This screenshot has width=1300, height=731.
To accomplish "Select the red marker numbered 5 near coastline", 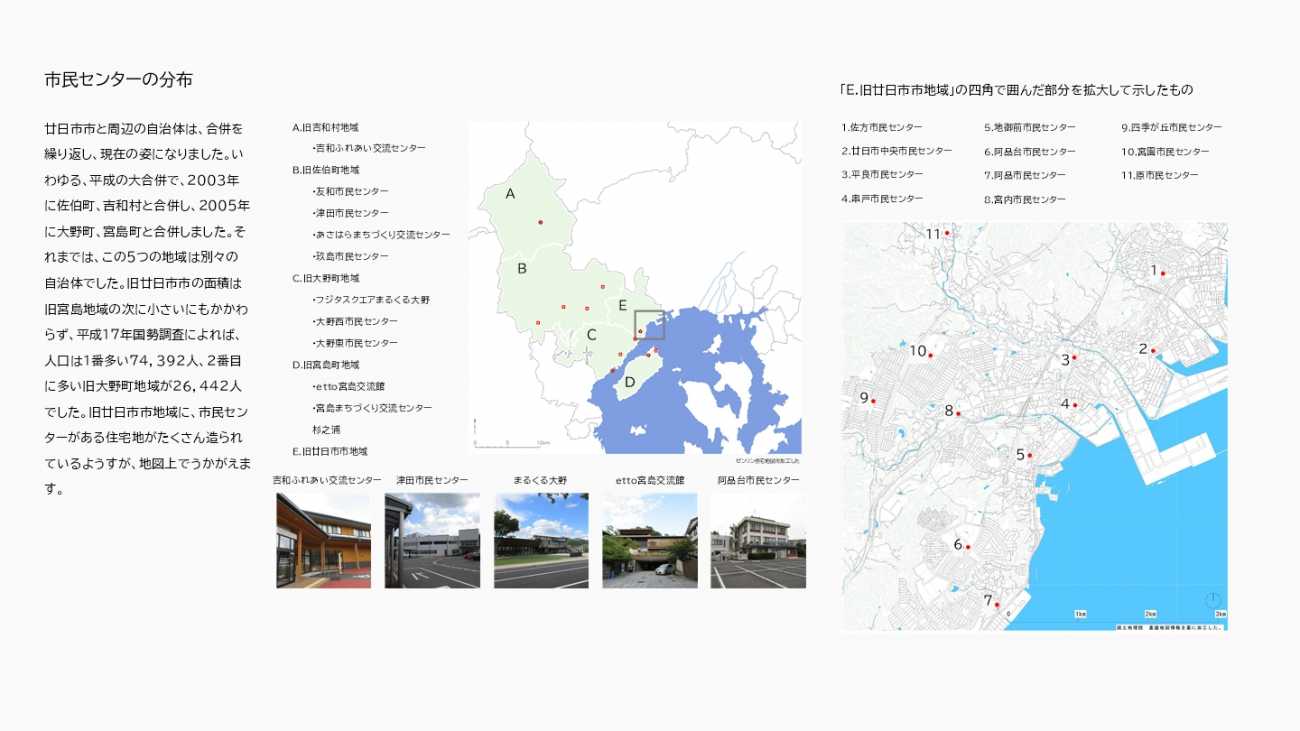I will [x=1029, y=457].
